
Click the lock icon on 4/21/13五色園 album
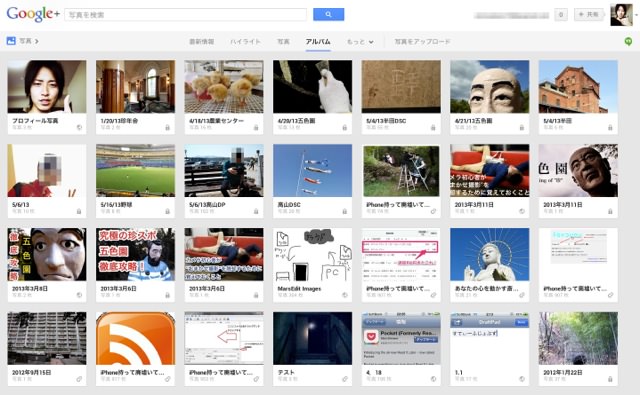click(522, 127)
